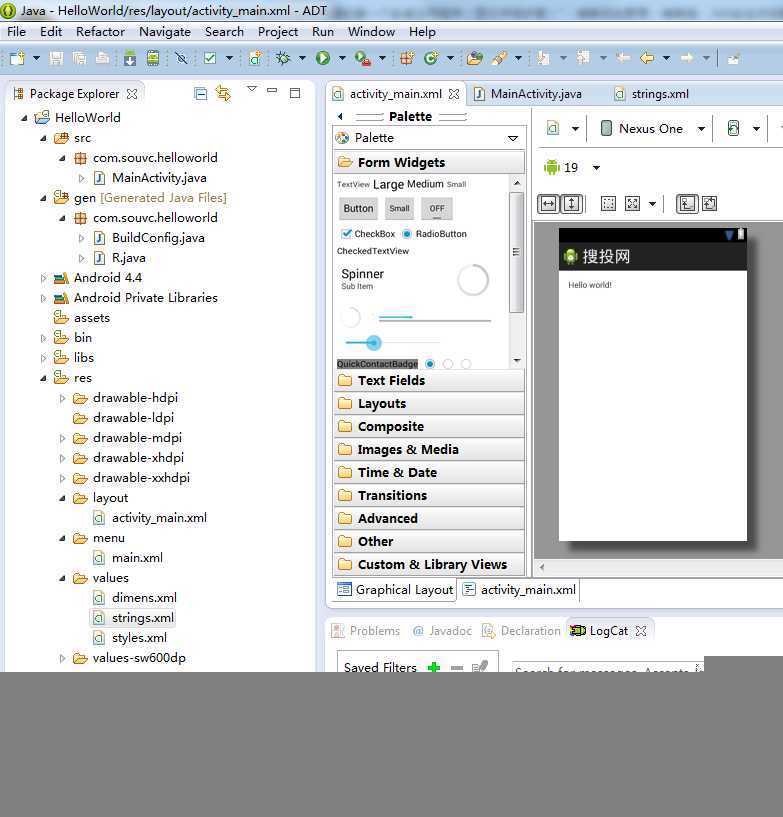Switch to MainActivity.java editor tab

[x=528, y=94]
